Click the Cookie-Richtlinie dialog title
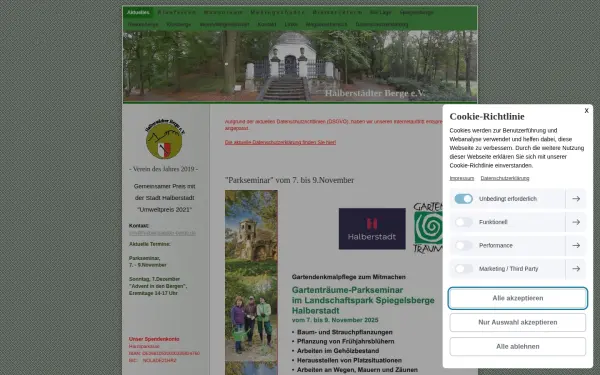 (487, 116)
